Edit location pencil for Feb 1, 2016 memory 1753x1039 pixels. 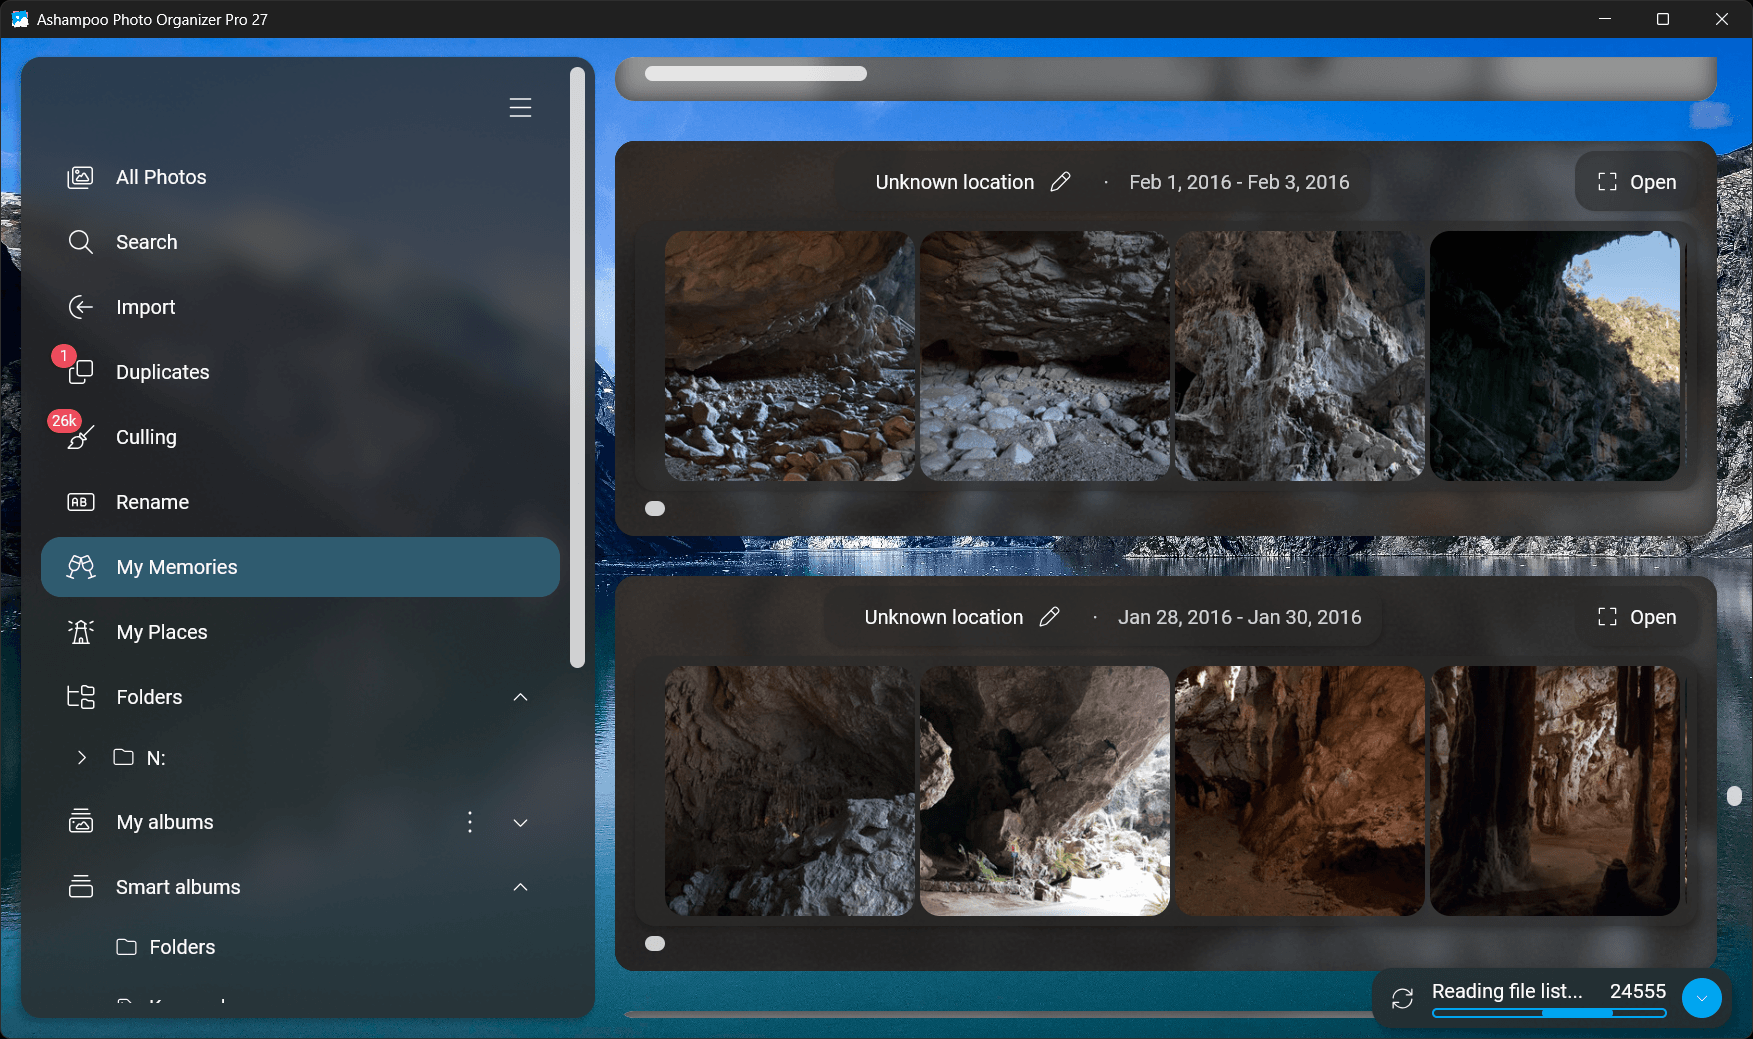click(x=1060, y=182)
